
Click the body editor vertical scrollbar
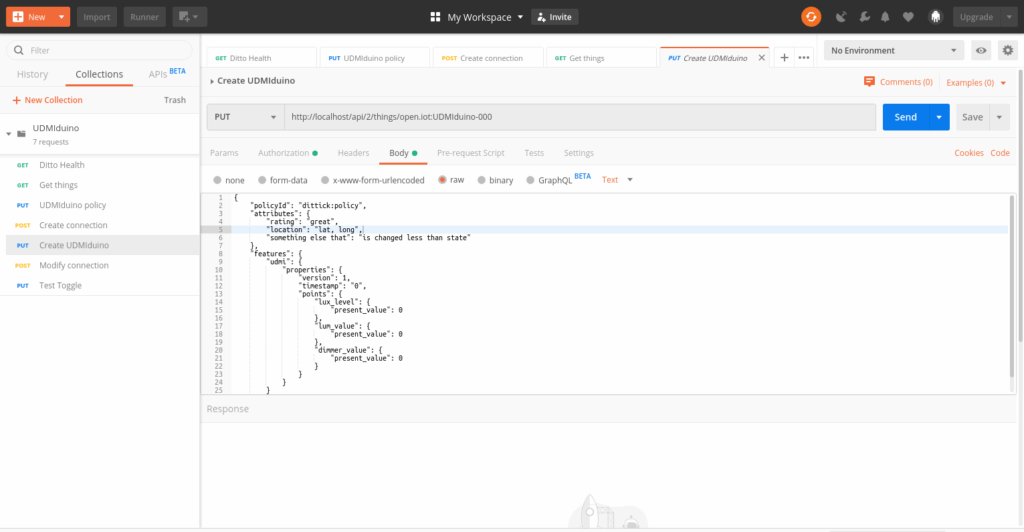click(x=1012, y=287)
